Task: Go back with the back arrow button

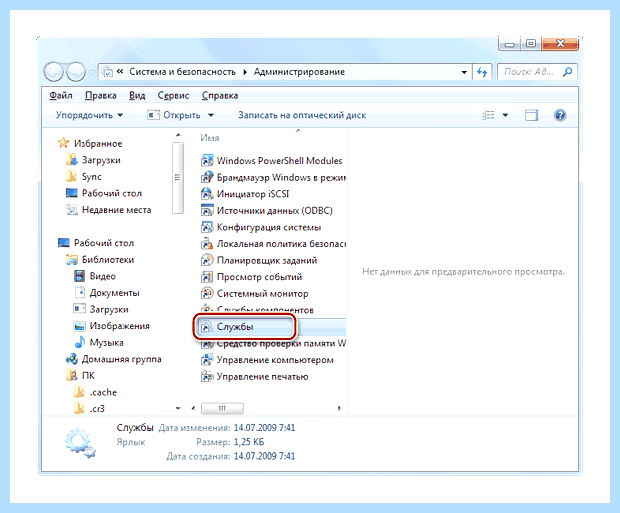Action: pos(53,72)
